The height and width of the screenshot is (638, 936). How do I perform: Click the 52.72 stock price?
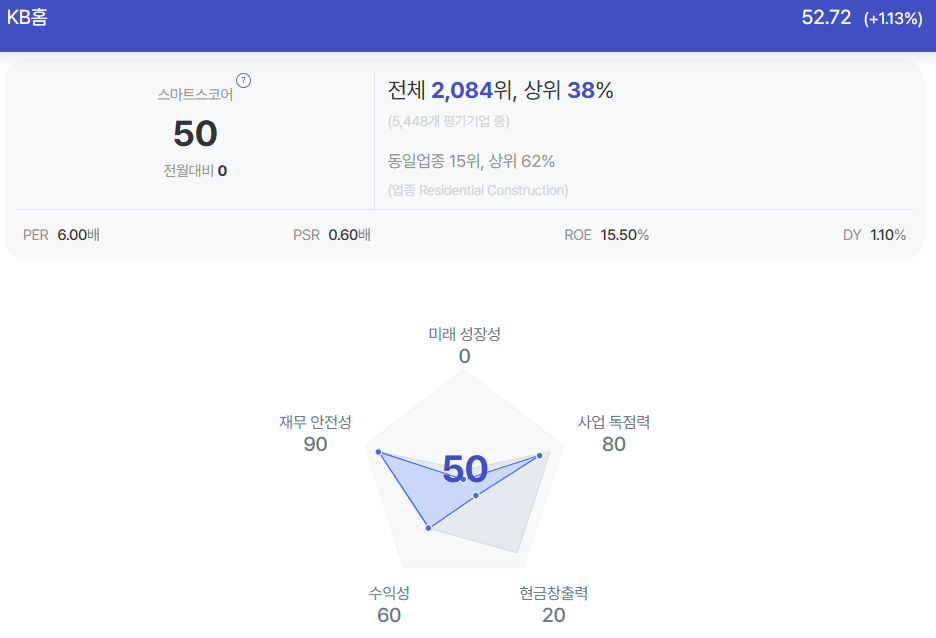826,17
